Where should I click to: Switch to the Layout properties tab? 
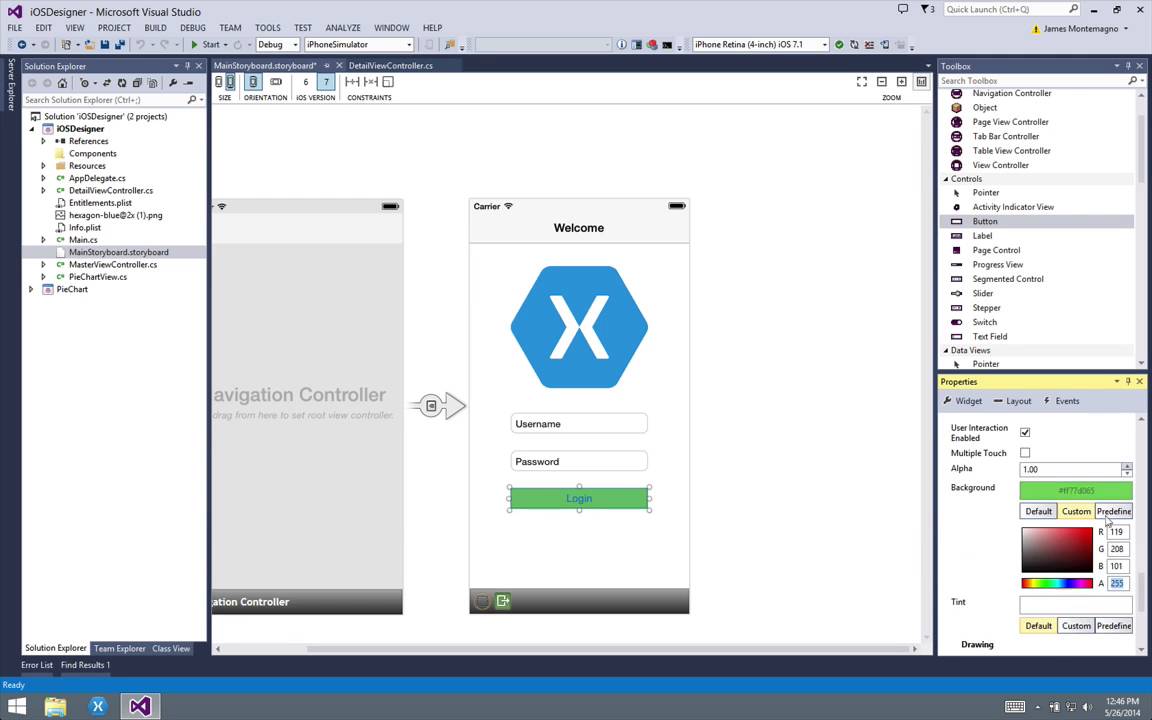tap(1012, 401)
